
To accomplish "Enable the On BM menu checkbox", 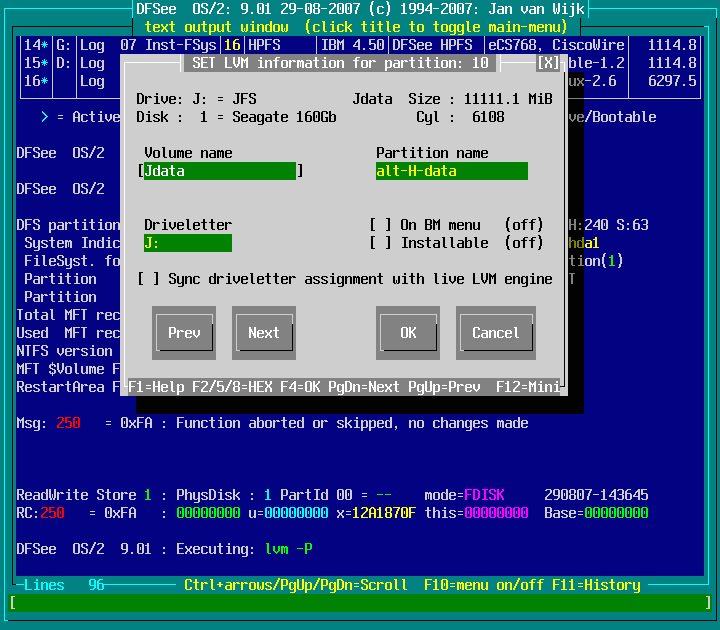I will click(x=380, y=225).
